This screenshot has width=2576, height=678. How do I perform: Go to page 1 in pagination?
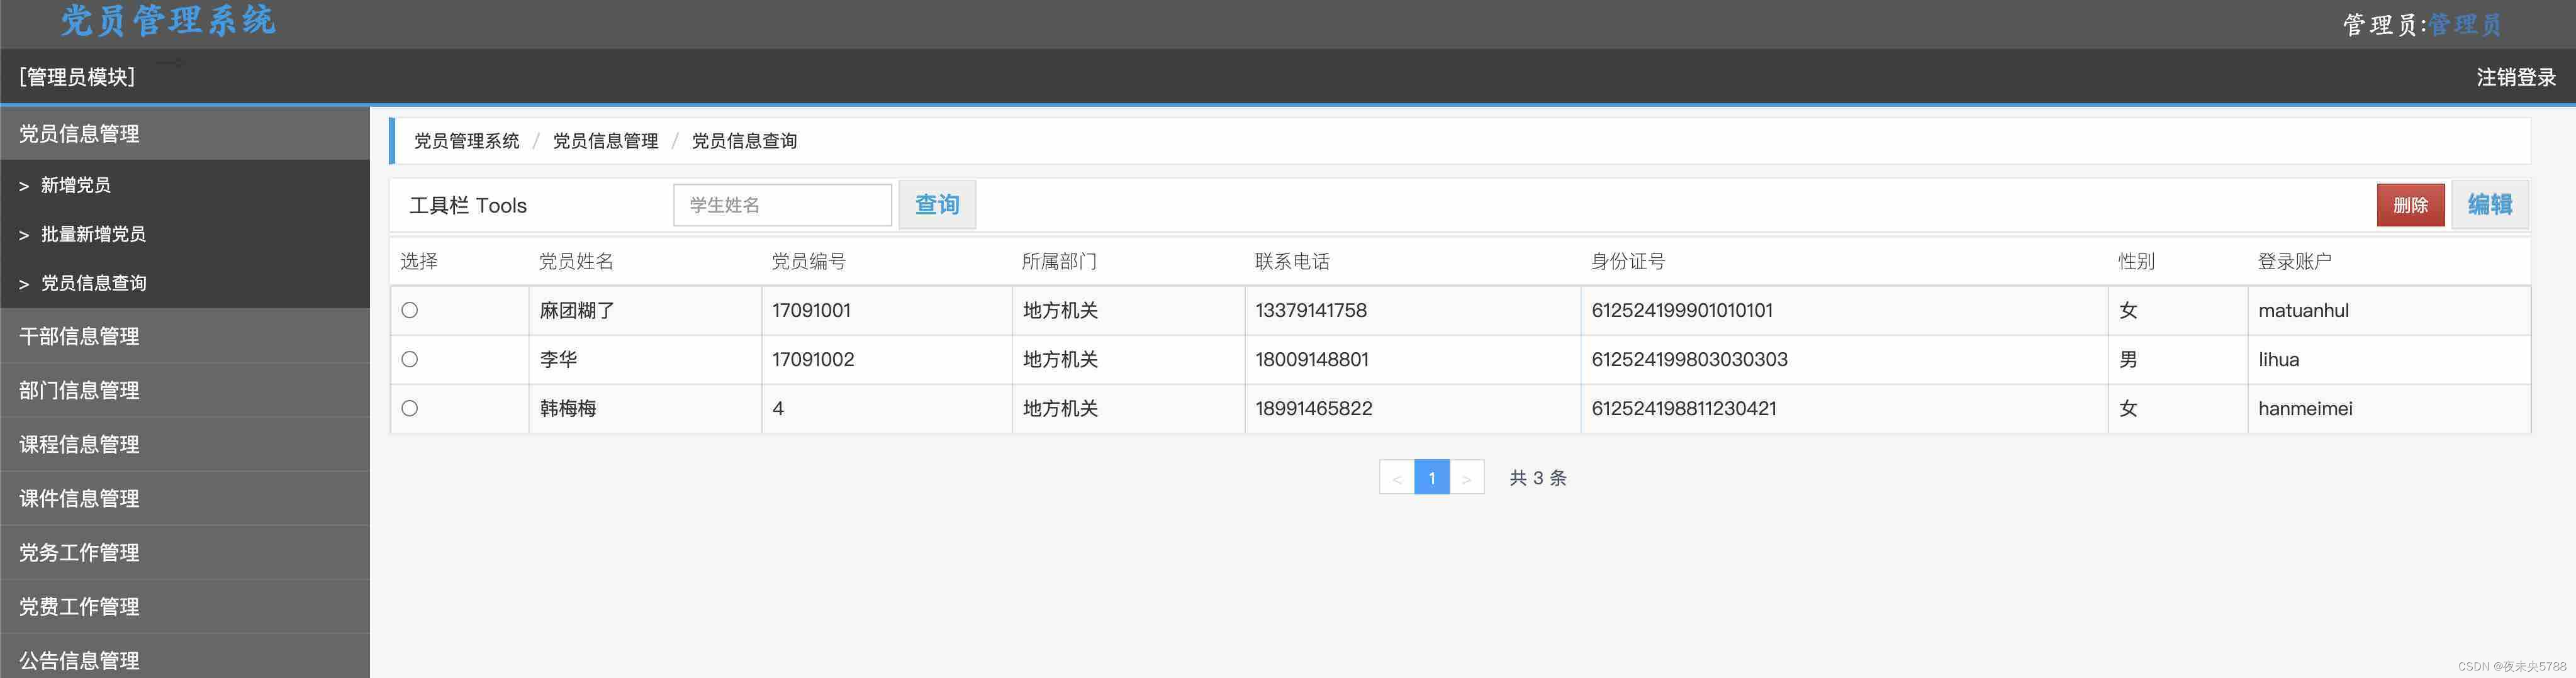pyautogui.click(x=1431, y=478)
